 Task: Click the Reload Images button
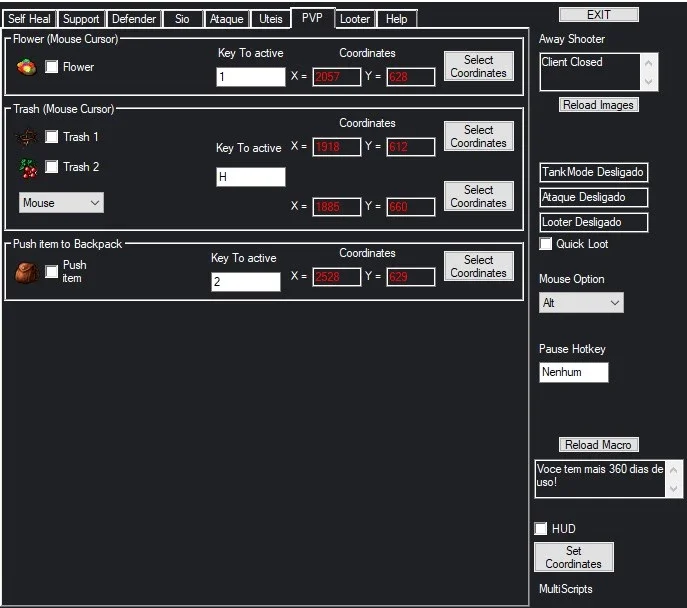pyautogui.click(x=598, y=105)
